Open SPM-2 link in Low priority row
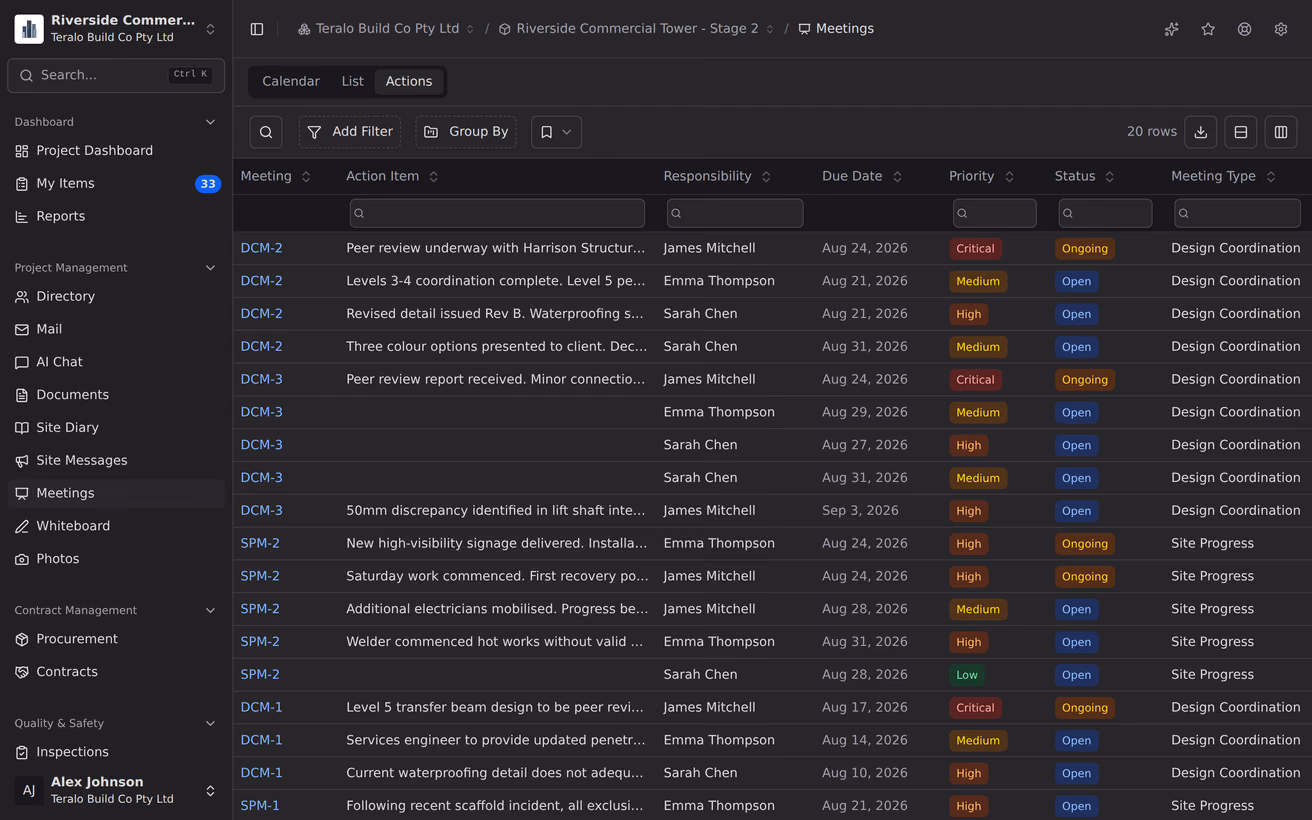The height and width of the screenshot is (820, 1312). [x=260, y=675]
